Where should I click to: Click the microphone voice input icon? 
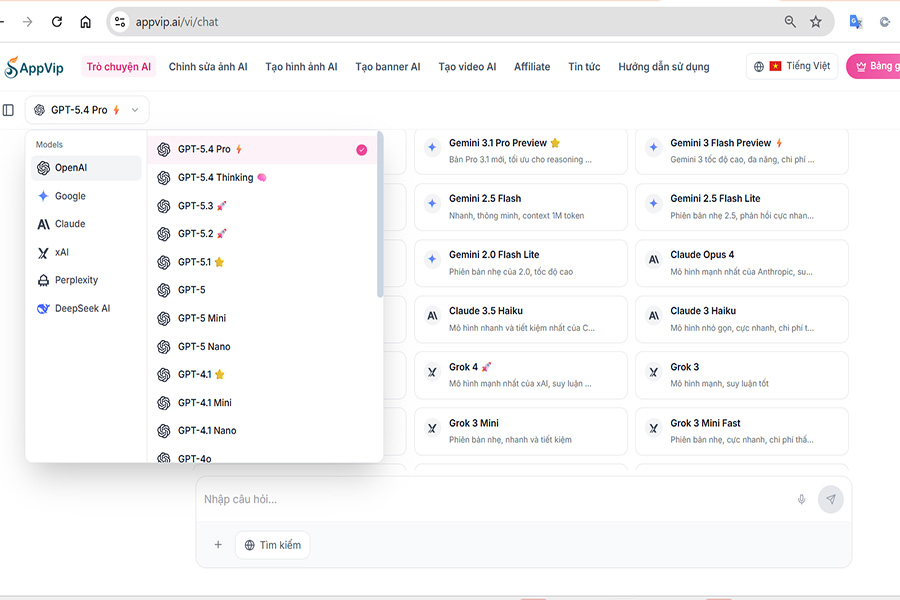(801, 499)
